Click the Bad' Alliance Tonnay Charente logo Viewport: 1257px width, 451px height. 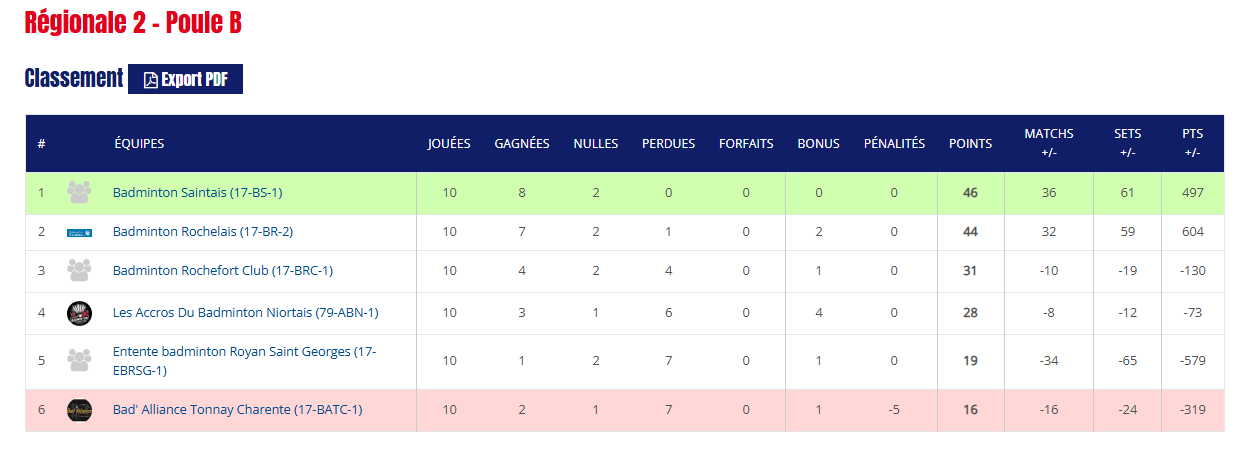pyautogui.click(x=79, y=410)
